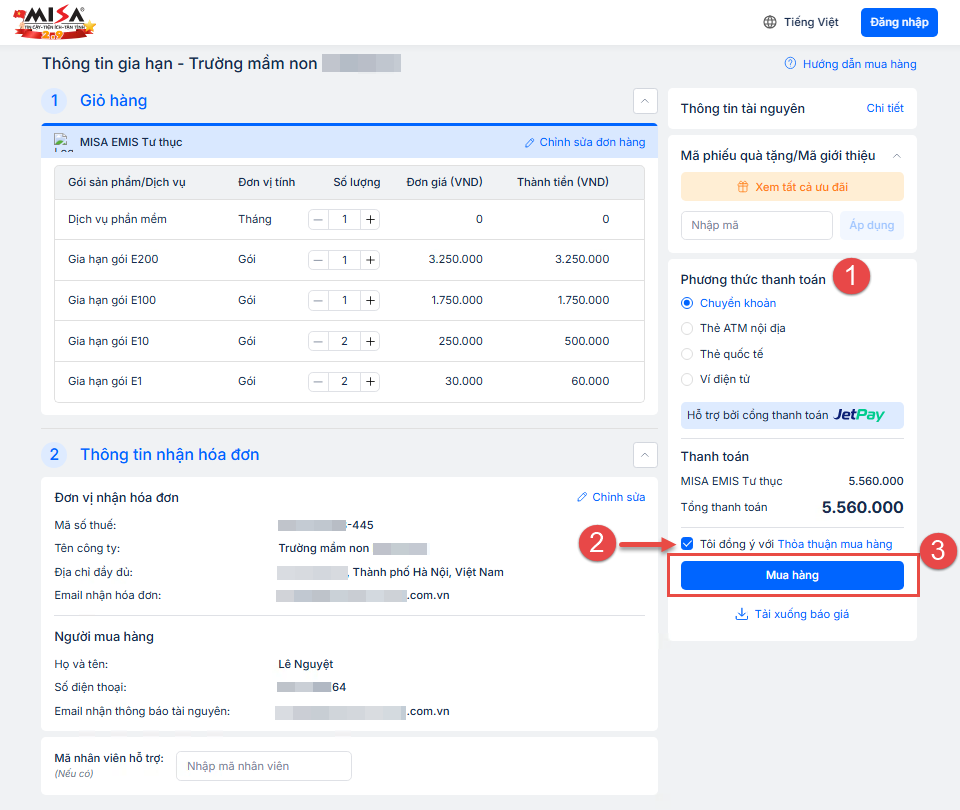This screenshot has height=810, width=960.
Task: Toggle the Tôi đồng ý với checkbox
Action: point(687,544)
